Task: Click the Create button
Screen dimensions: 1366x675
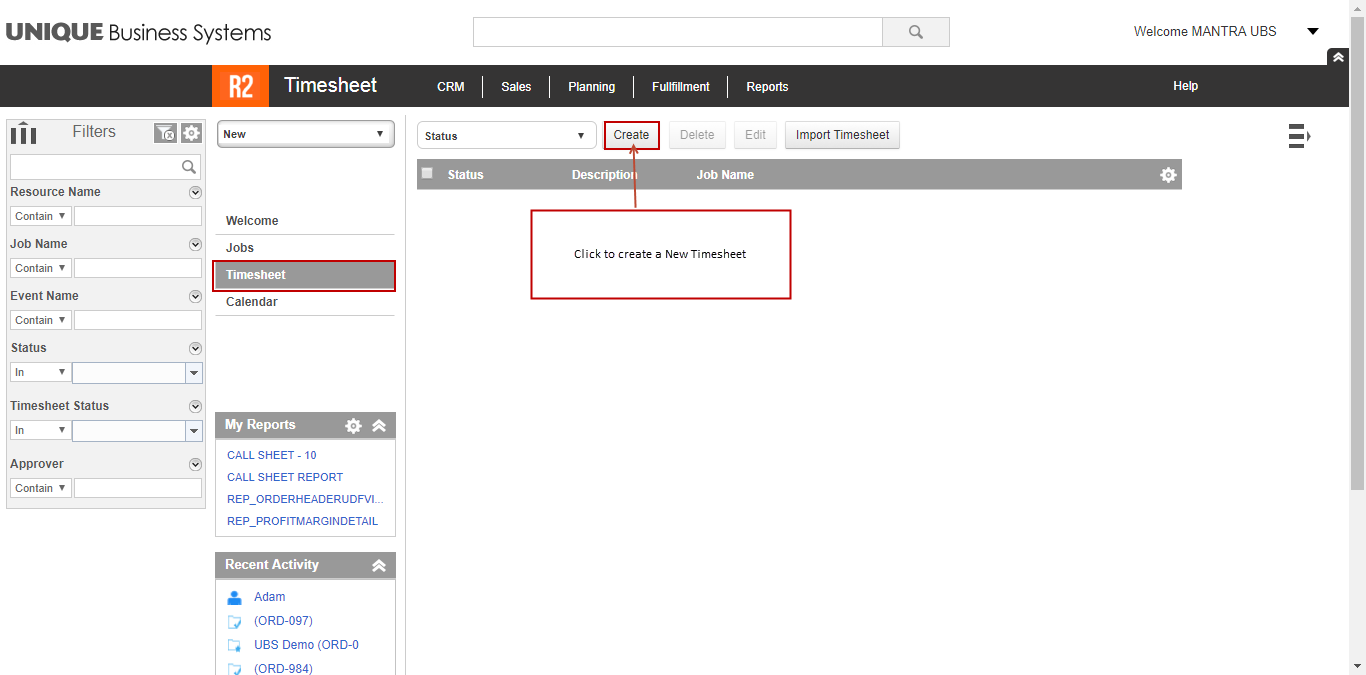Action: click(631, 135)
